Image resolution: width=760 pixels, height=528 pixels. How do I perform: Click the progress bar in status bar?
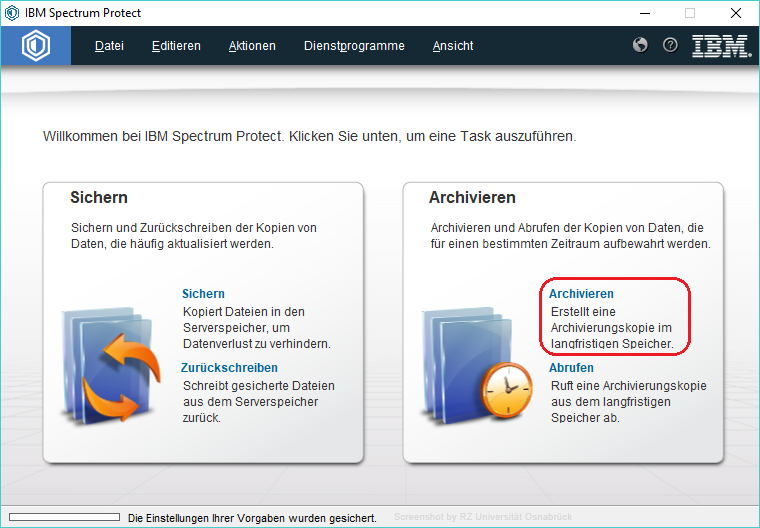(62, 517)
